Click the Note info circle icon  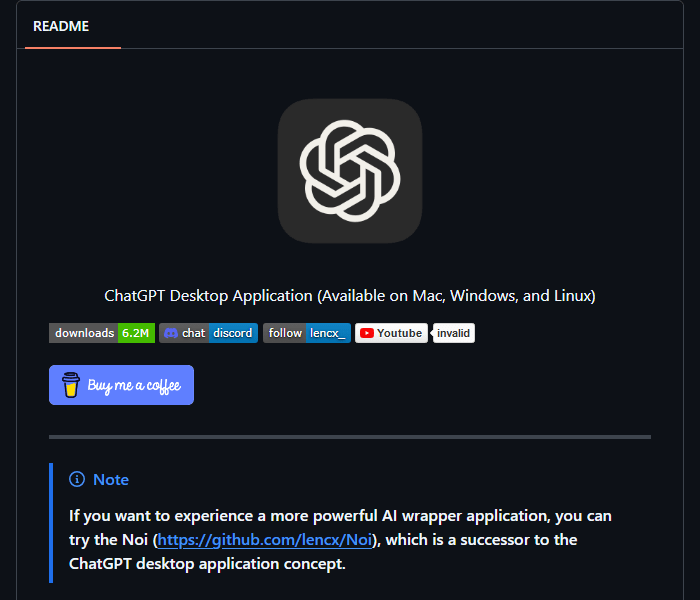77,479
